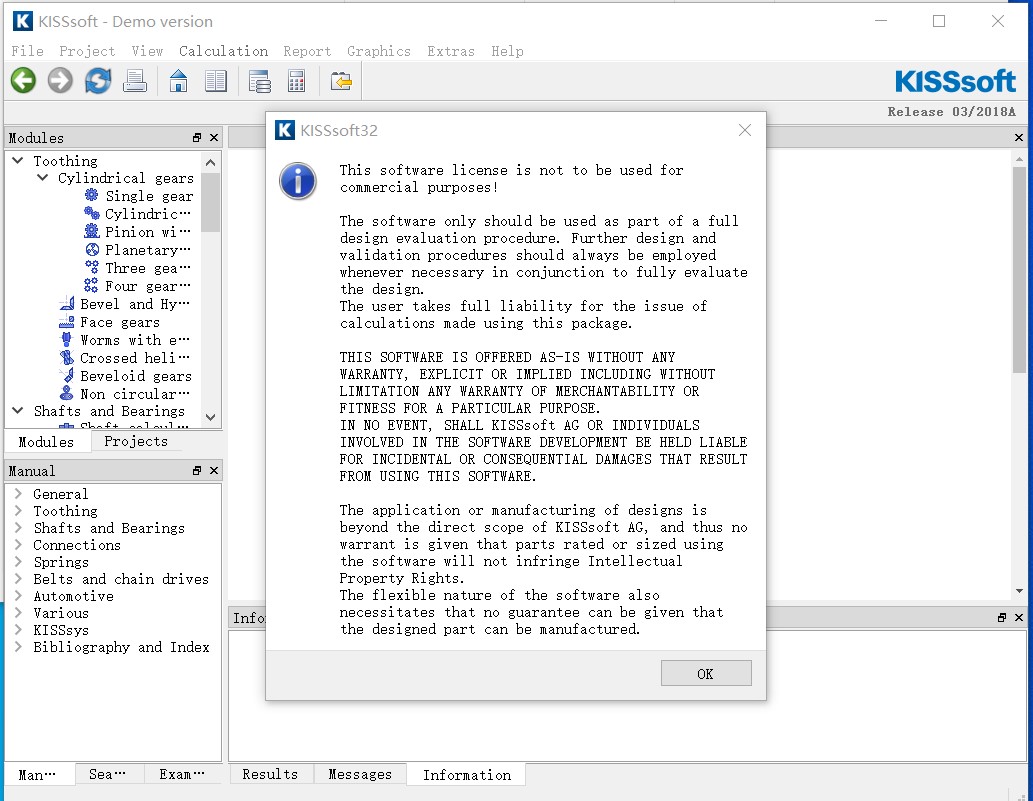This screenshot has width=1033, height=801.
Task: Expand Belts and chain drives chapter
Action: tap(18, 578)
